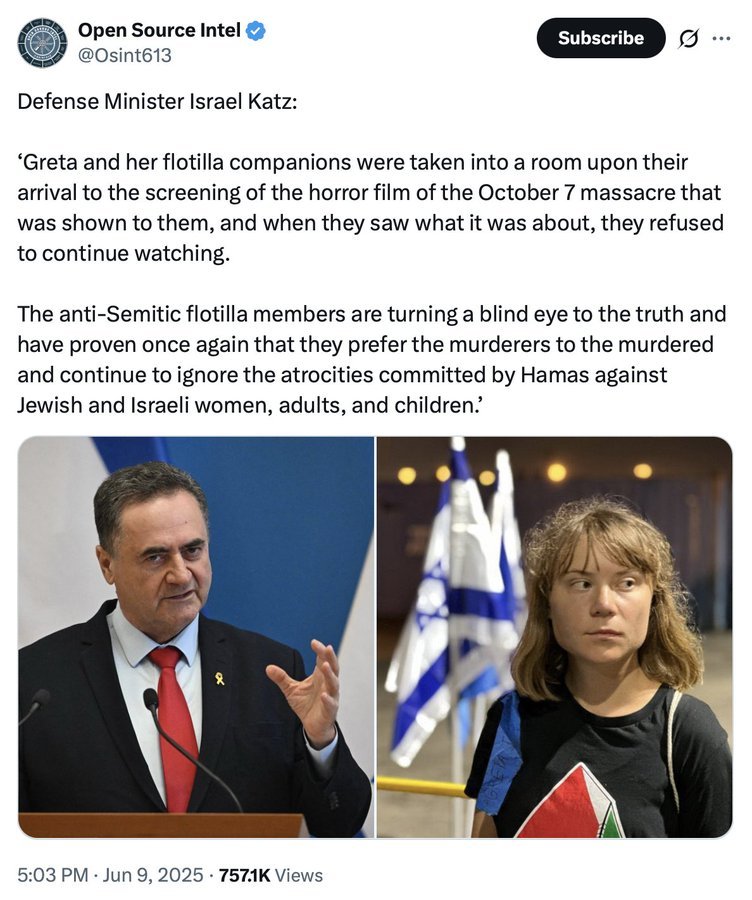
Task: Click the yellow ribbon pin on the lapel
Action: 220,678
